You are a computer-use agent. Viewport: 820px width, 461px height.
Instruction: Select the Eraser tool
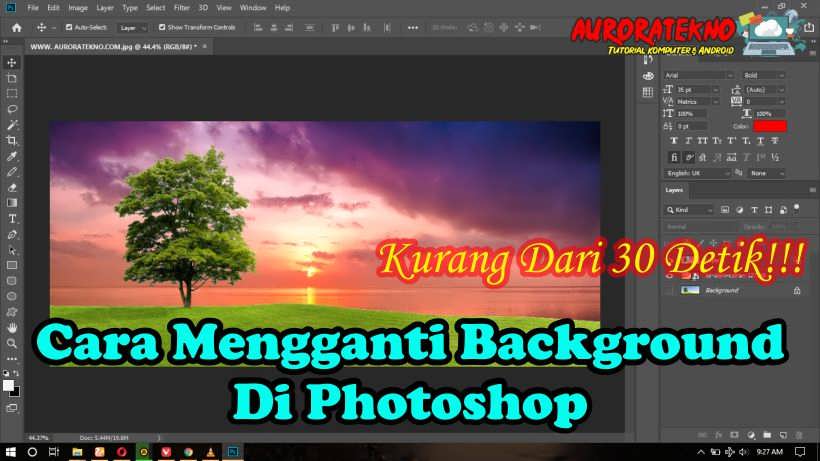point(12,187)
